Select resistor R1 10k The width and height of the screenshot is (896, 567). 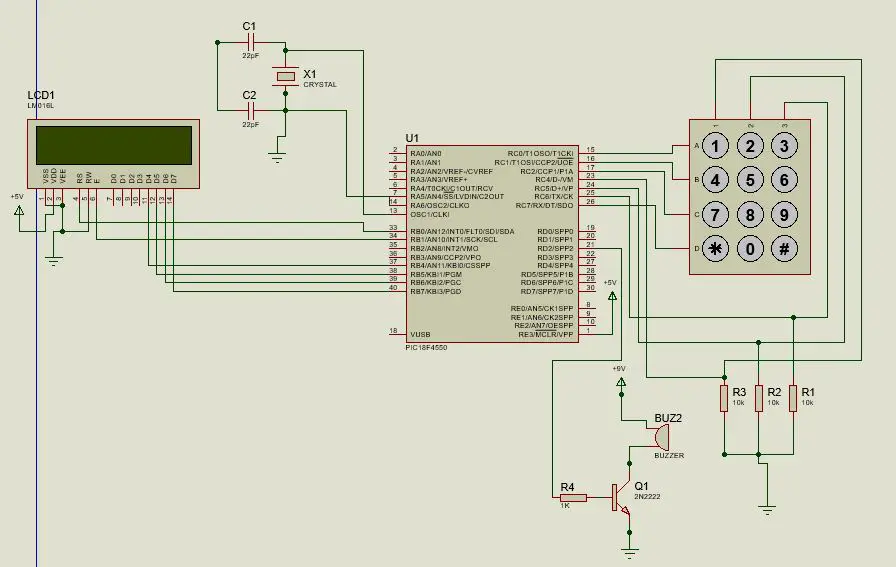[793, 398]
